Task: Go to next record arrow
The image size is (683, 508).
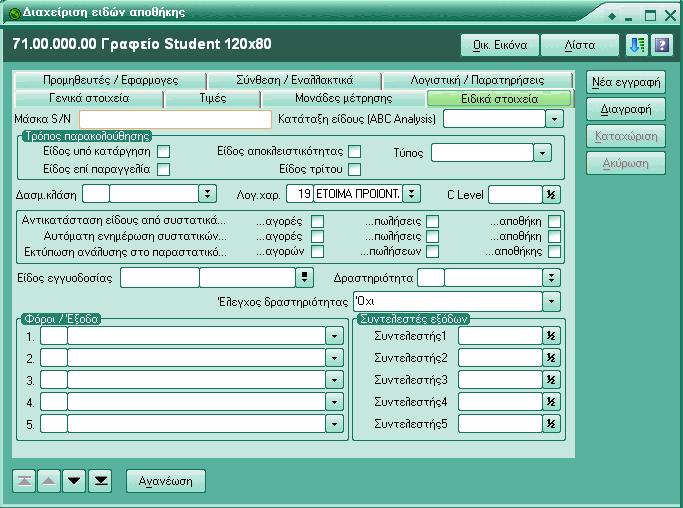Action: (x=74, y=481)
